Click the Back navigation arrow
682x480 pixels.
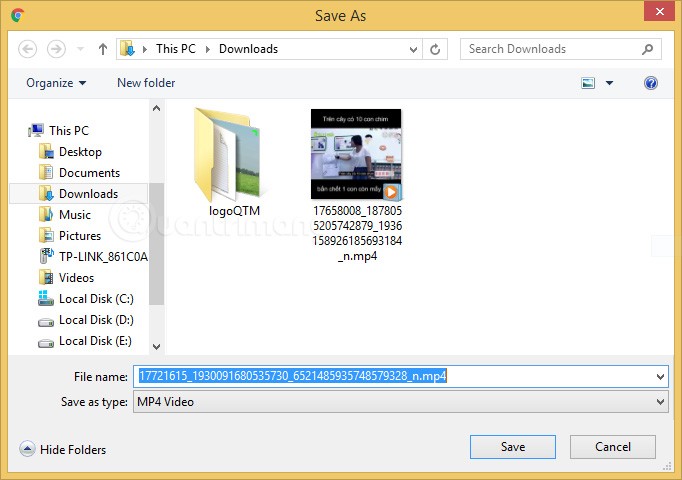(x=28, y=49)
